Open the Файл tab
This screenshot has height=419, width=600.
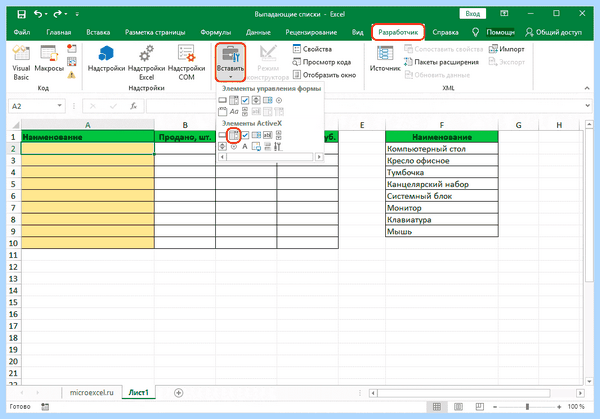22,32
